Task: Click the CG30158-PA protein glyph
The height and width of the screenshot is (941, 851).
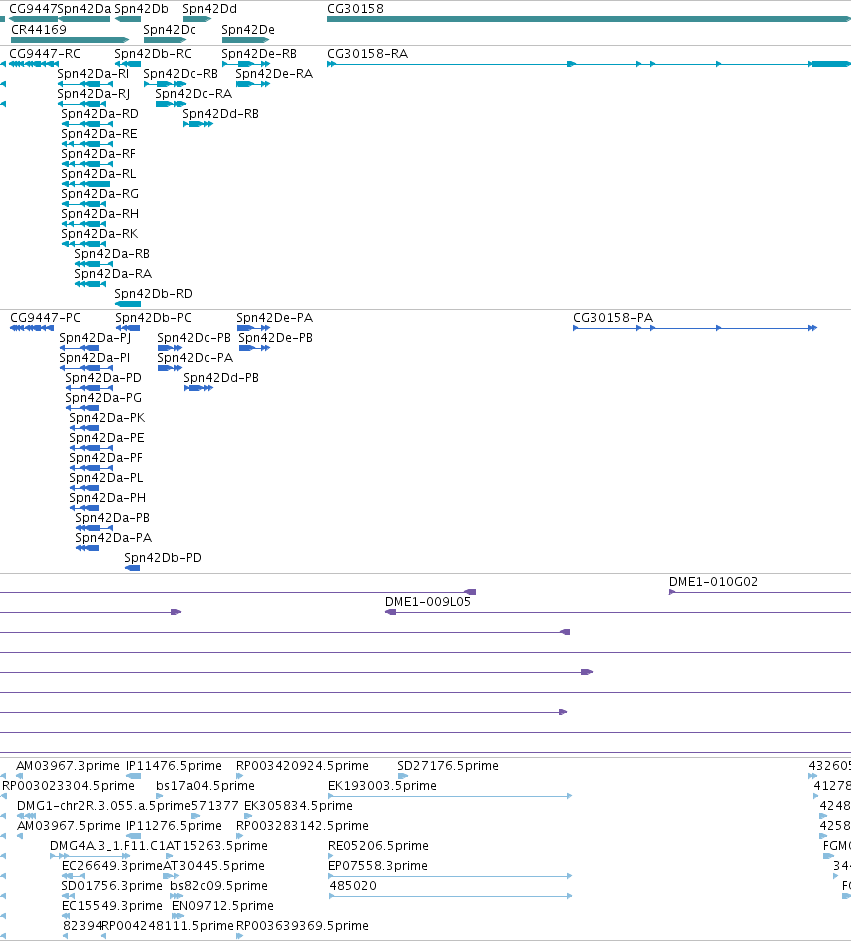Action: (695, 328)
